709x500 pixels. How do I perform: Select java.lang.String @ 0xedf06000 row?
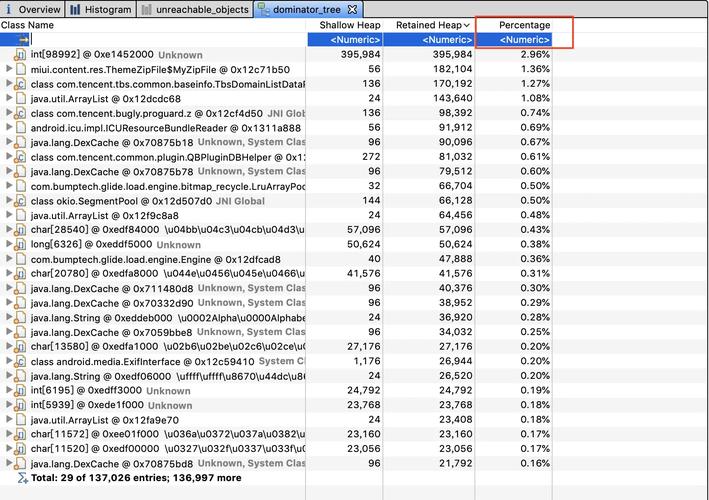276,376
